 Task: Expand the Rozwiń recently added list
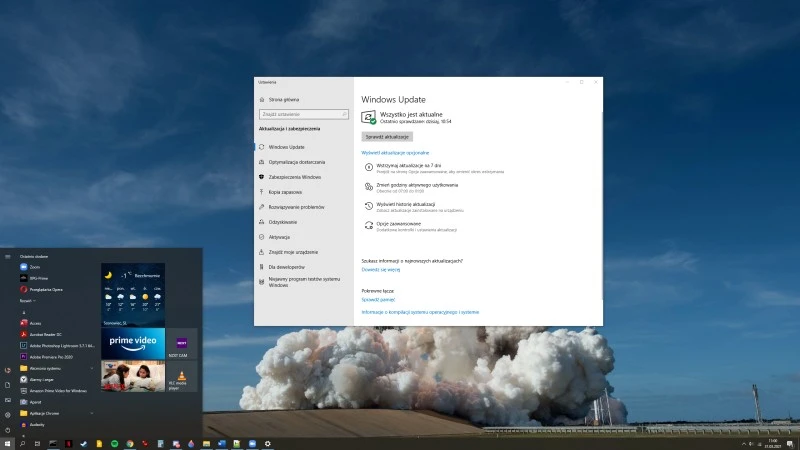[x=28, y=301]
